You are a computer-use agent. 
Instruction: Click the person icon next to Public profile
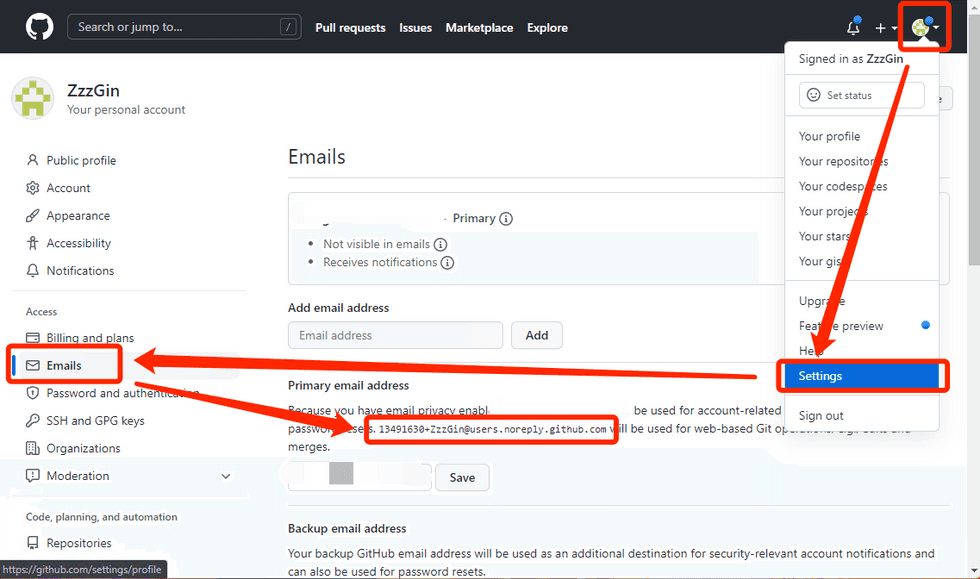[x=32, y=160]
